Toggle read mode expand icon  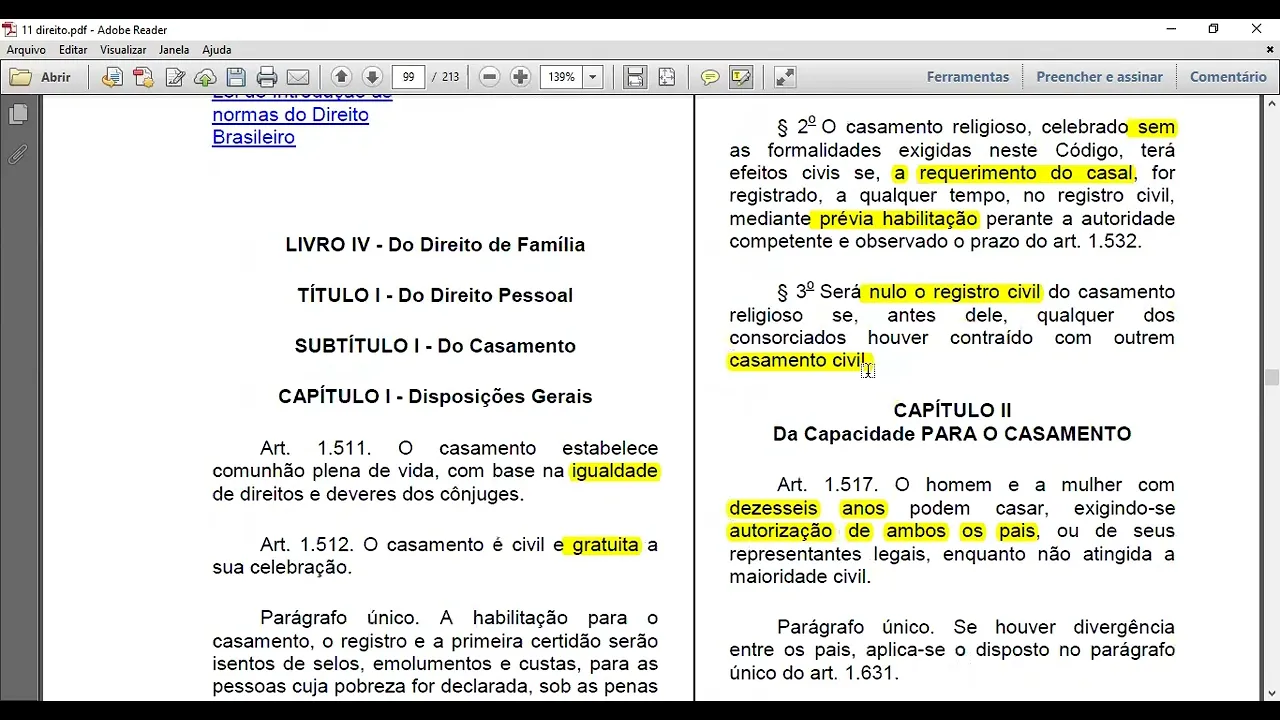(785, 77)
